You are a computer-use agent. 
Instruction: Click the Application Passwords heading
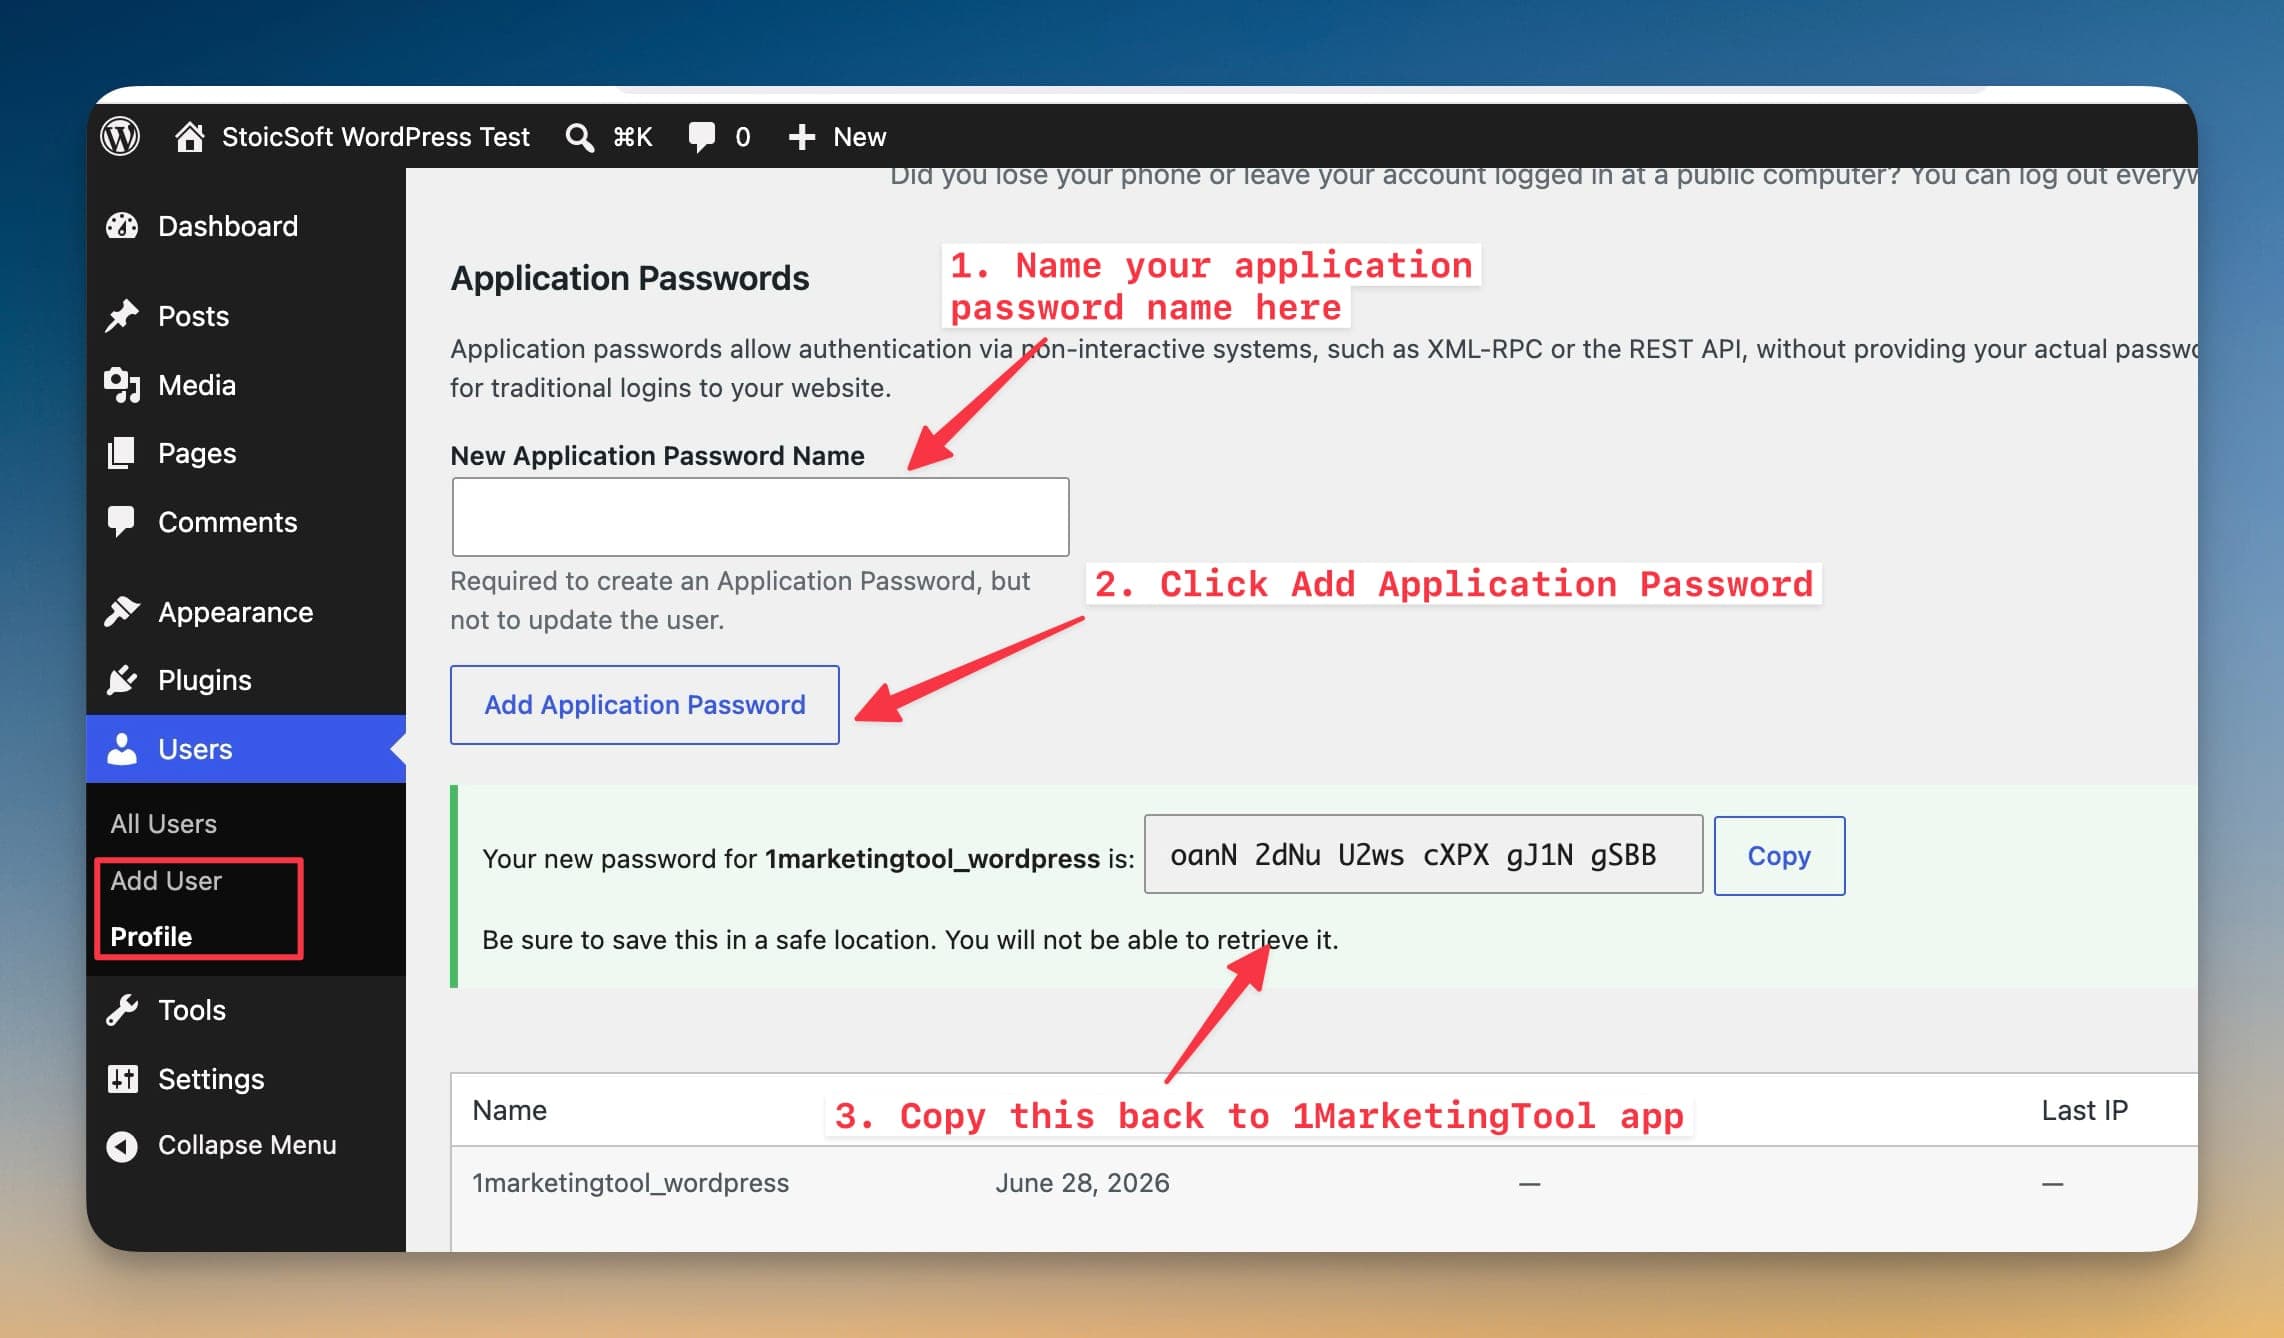tap(629, 278)
